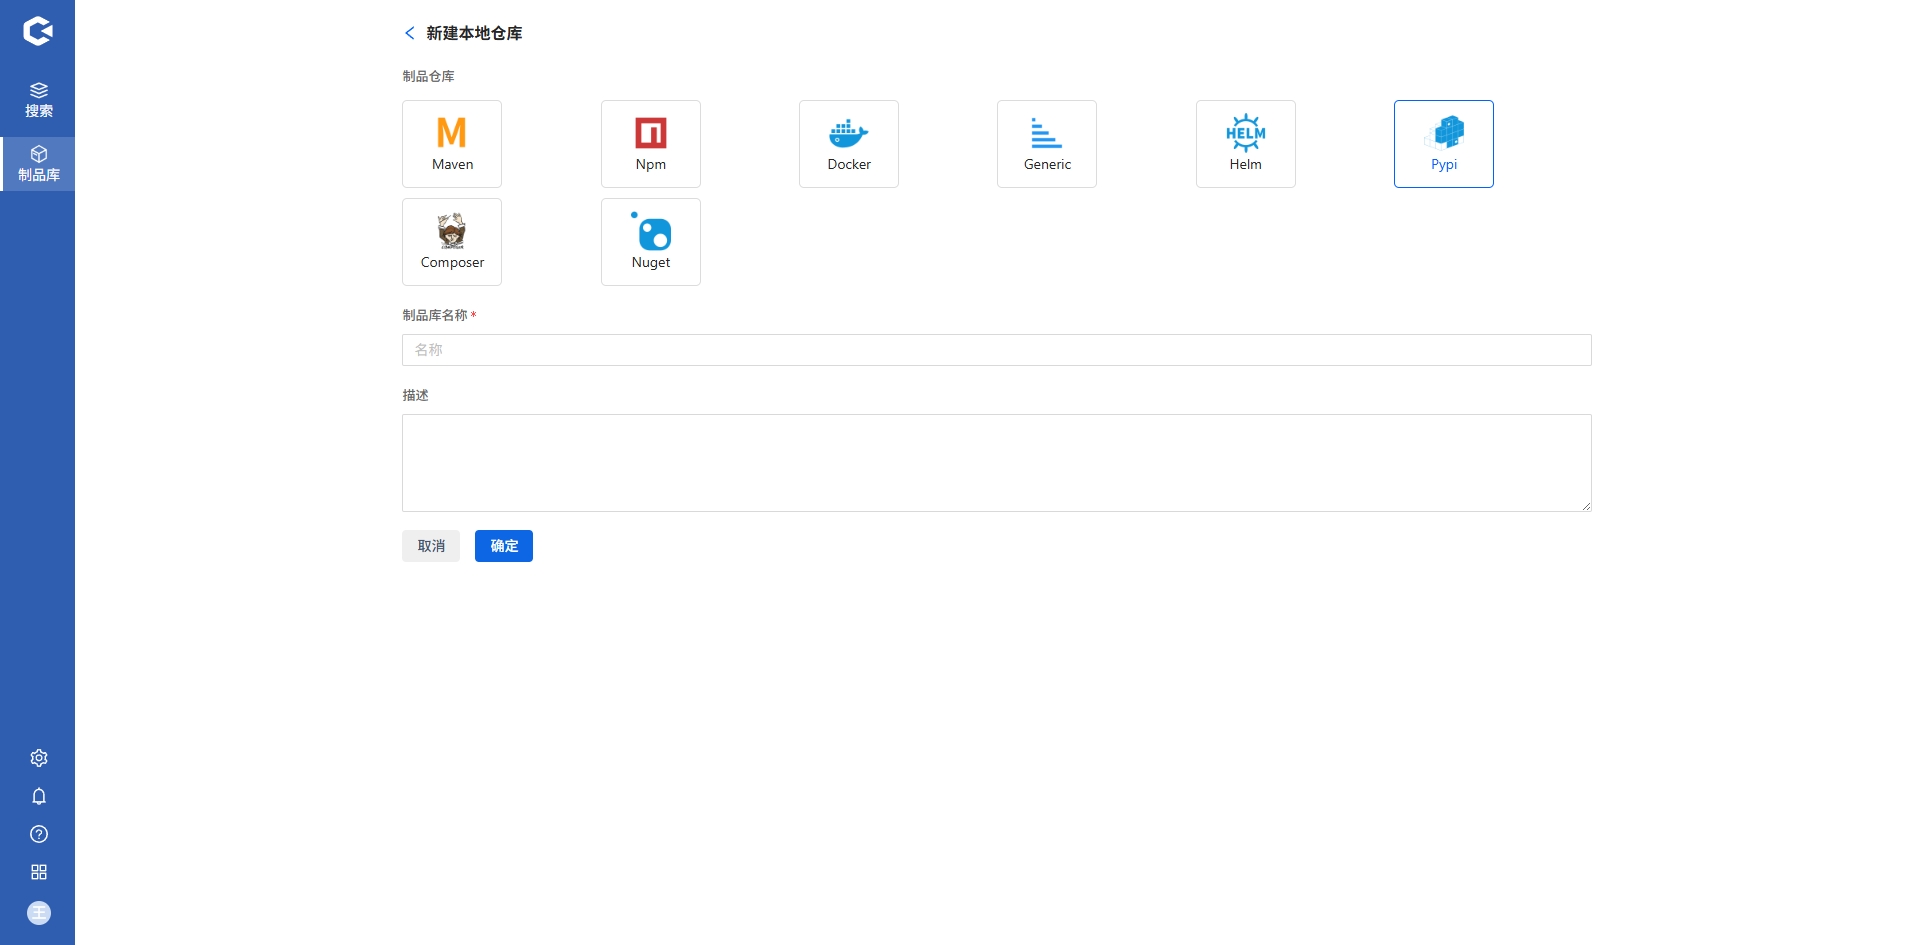Click the 取消 cancel button
The image size is (1920, 945).
pos(431,546)
